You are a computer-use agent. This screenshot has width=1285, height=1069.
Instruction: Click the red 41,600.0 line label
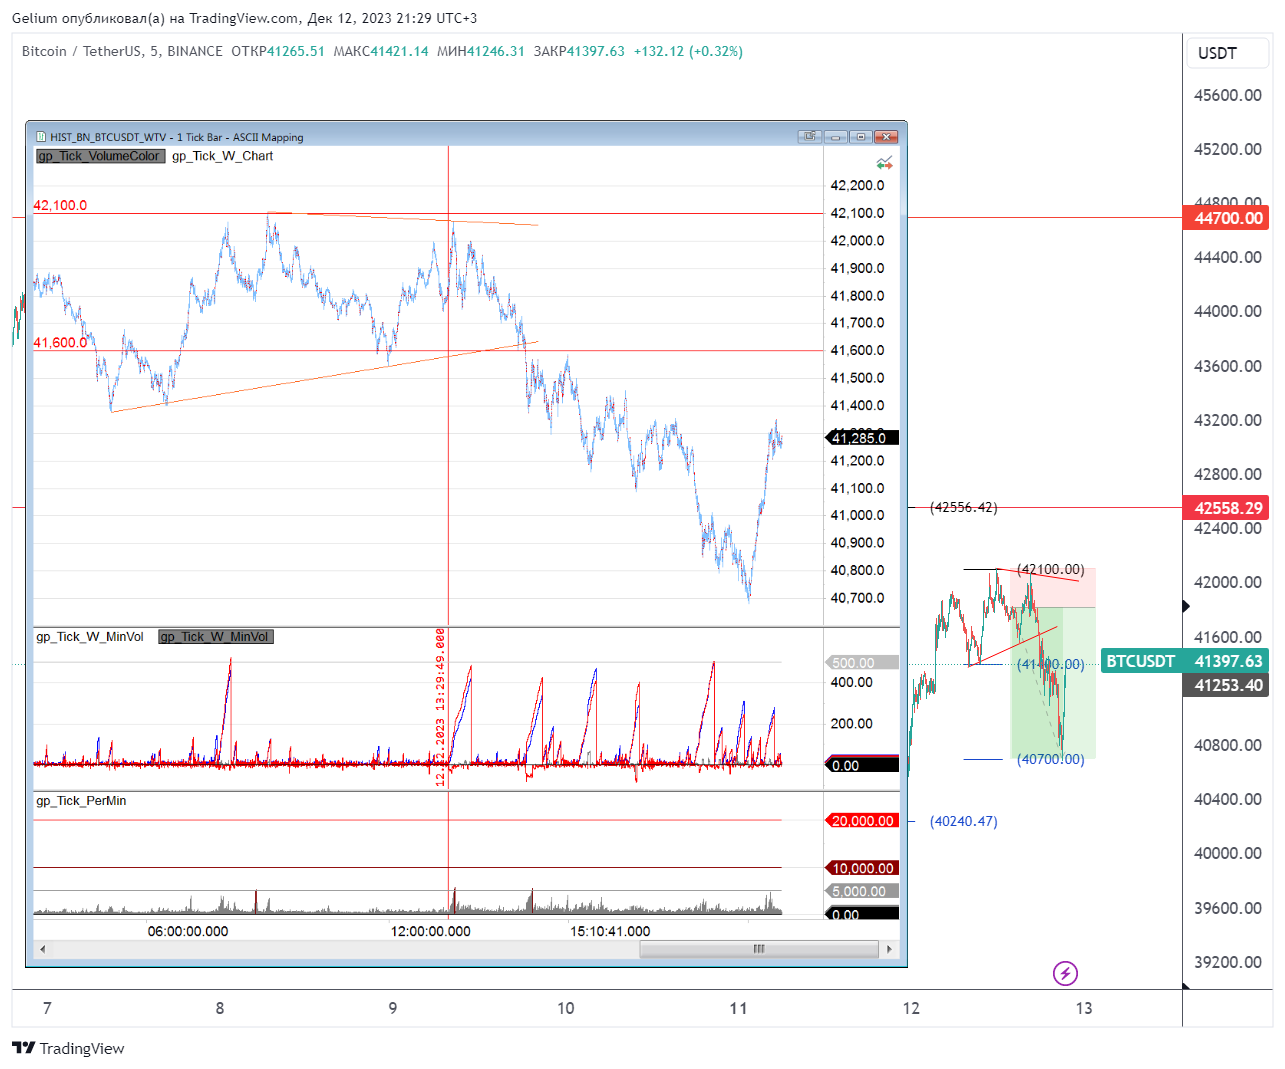[60, 342]
